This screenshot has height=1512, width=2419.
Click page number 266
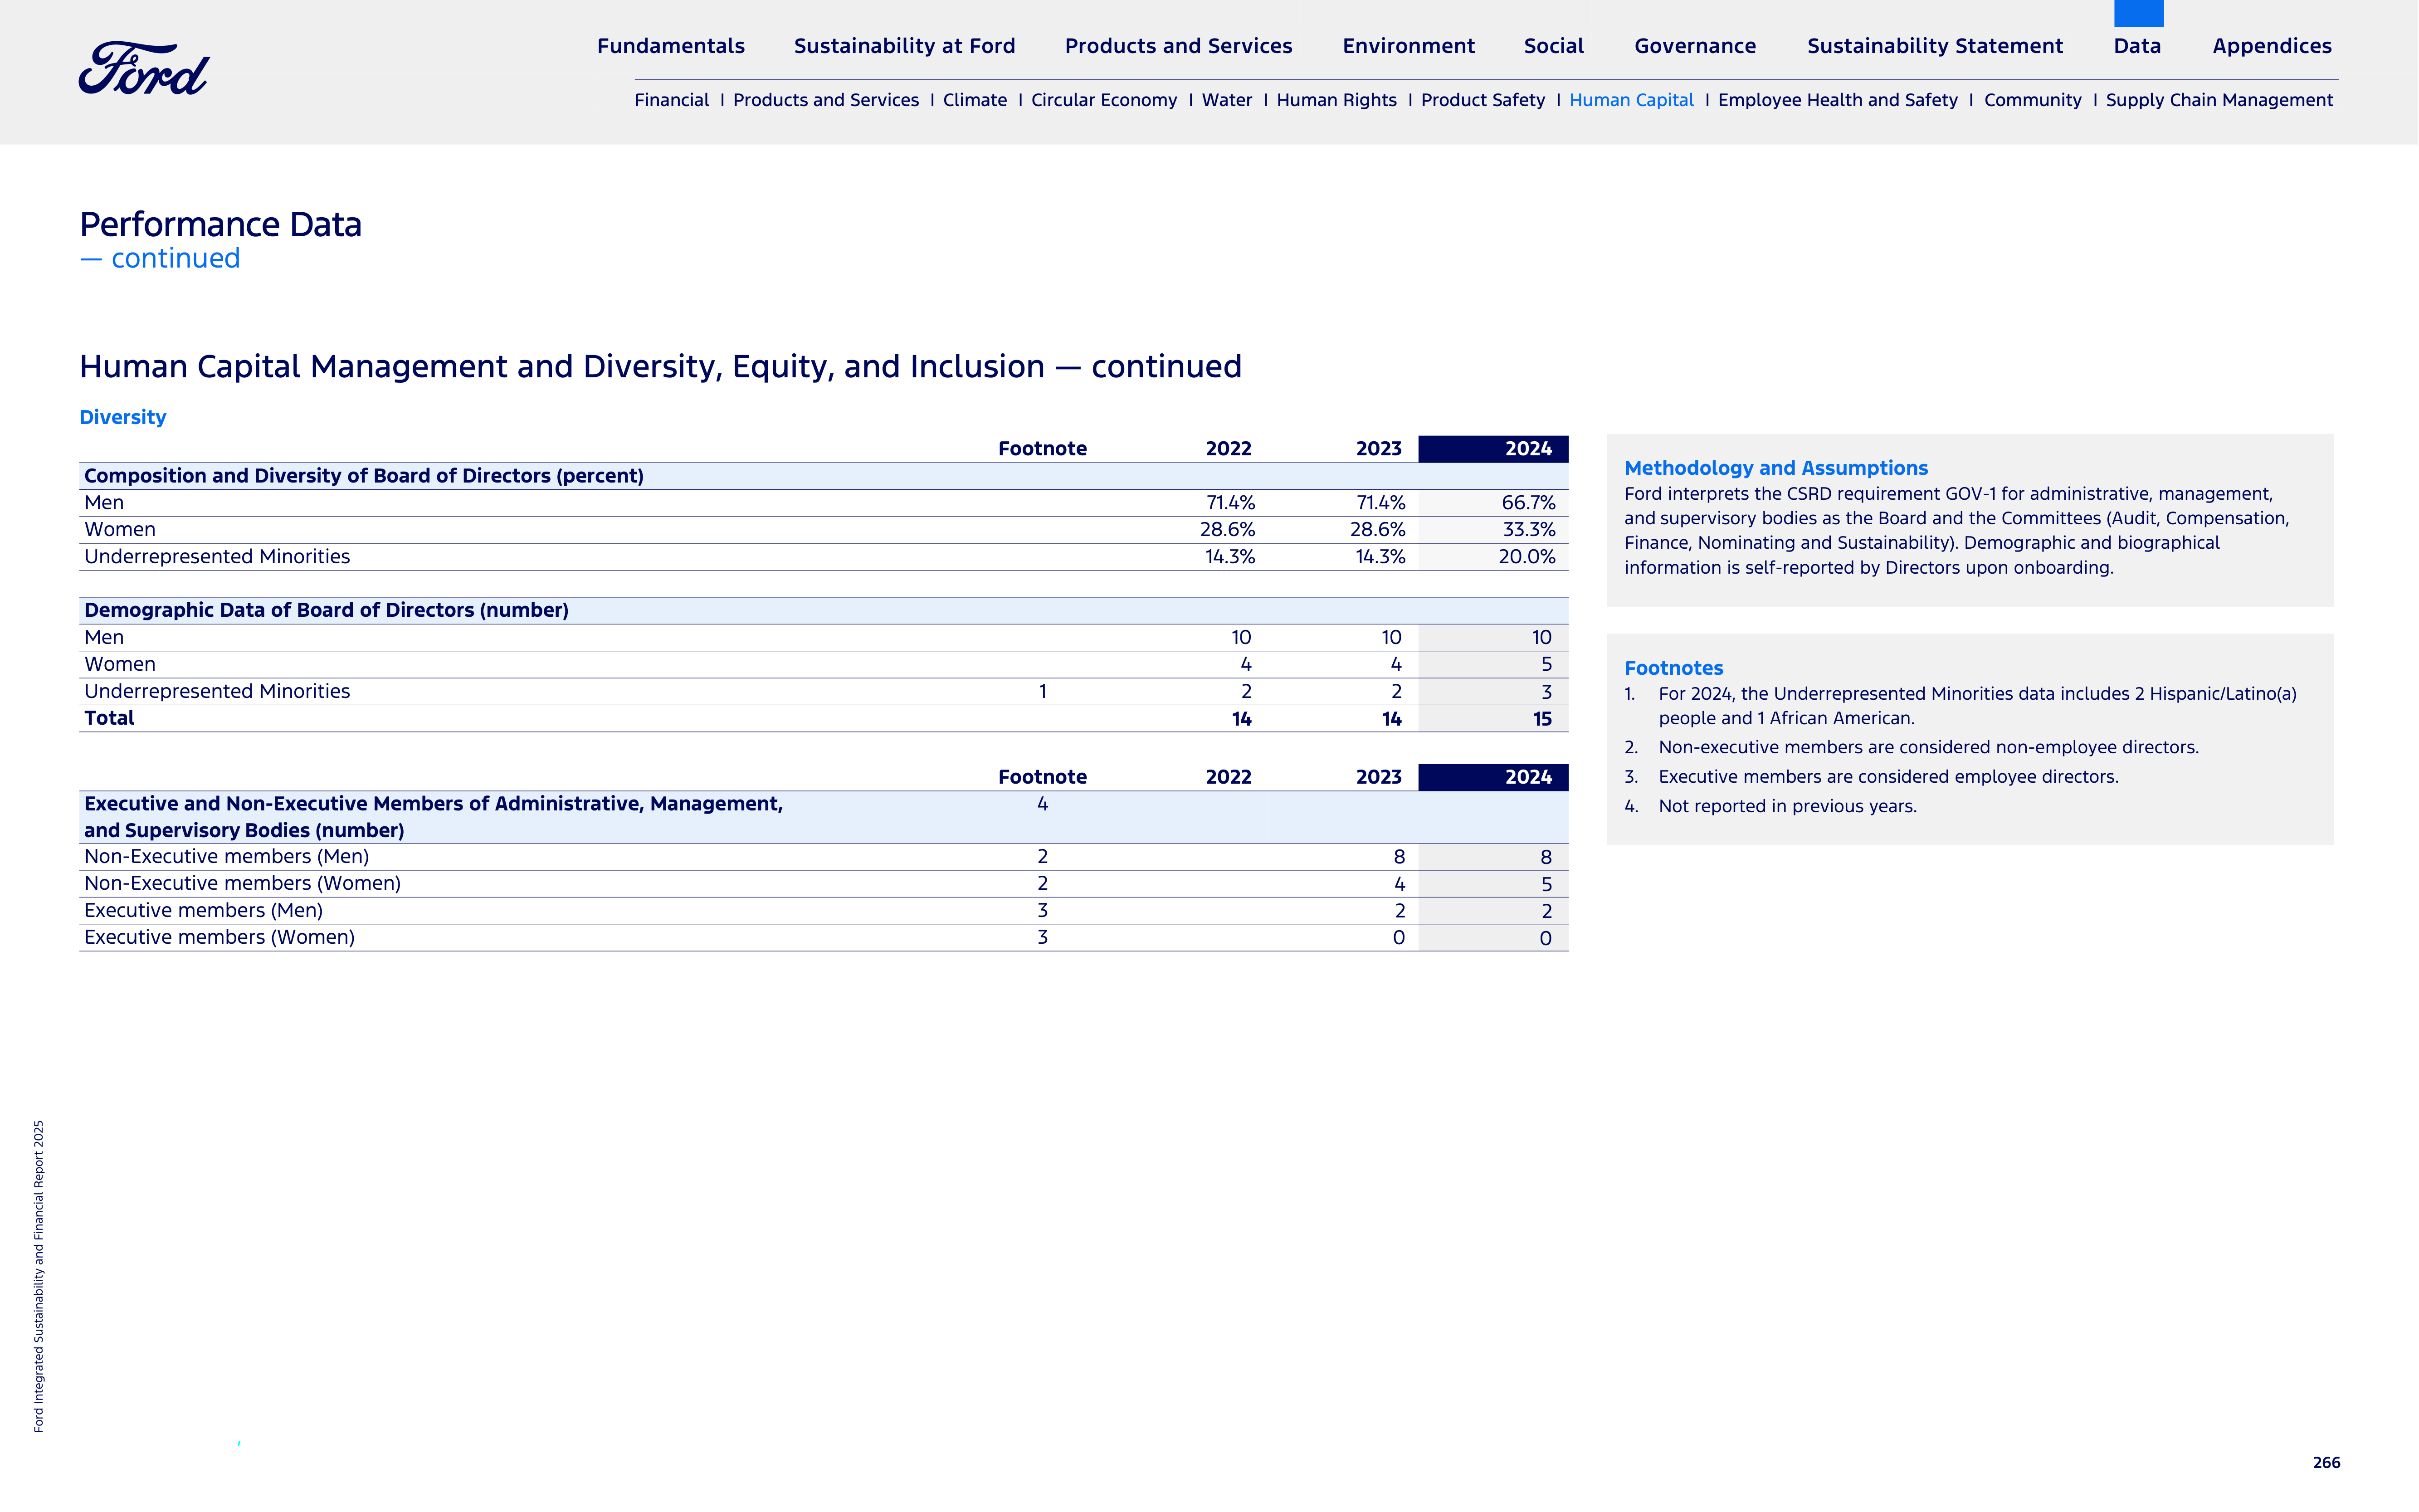pyautogui.click(x=2326, y=1462)
